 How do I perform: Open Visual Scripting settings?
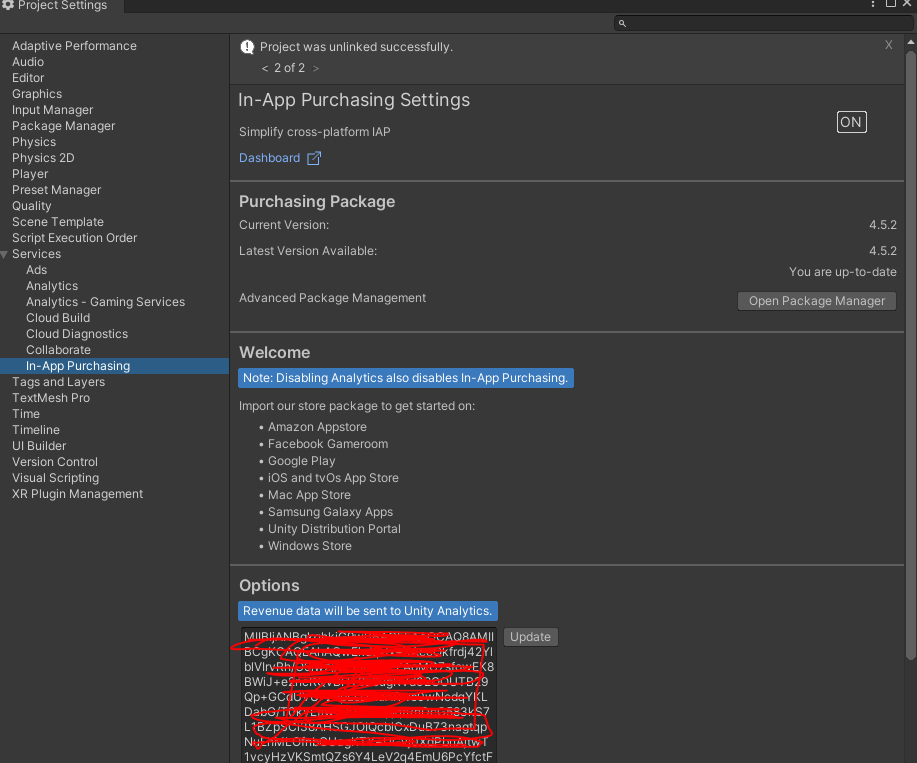click(56, 477)
